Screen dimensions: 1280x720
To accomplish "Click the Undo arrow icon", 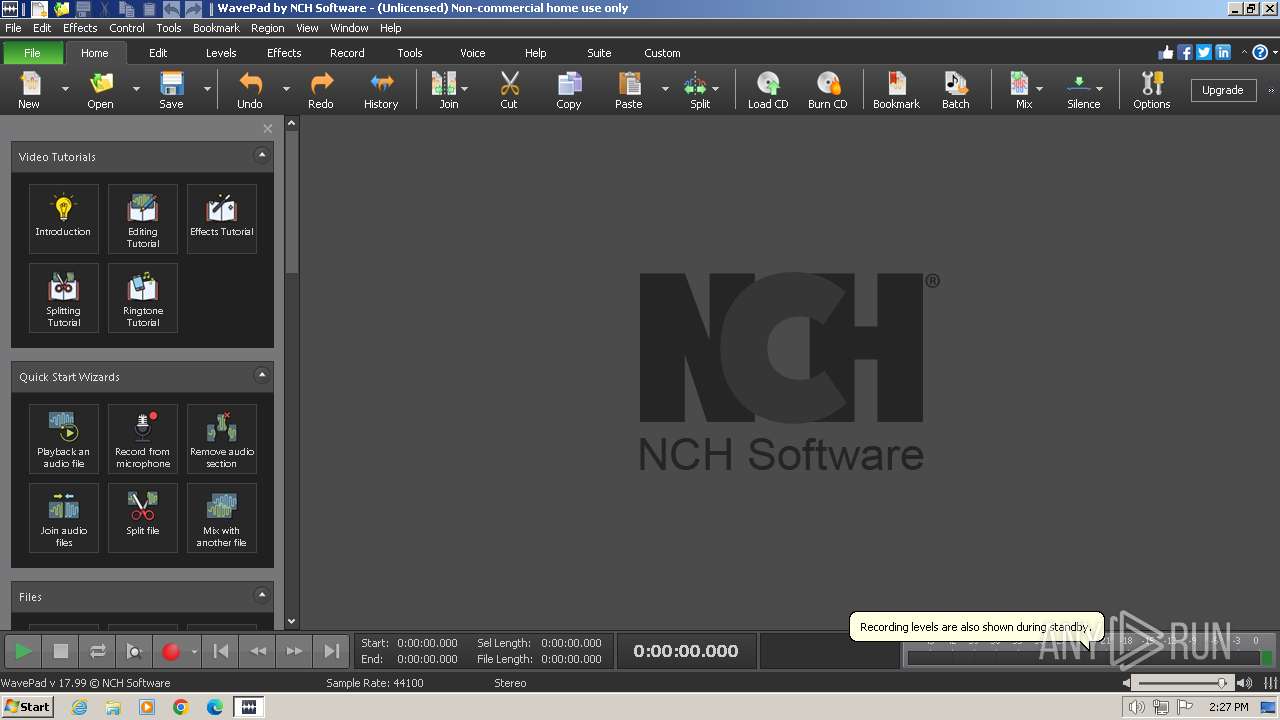I will point(250,89).
